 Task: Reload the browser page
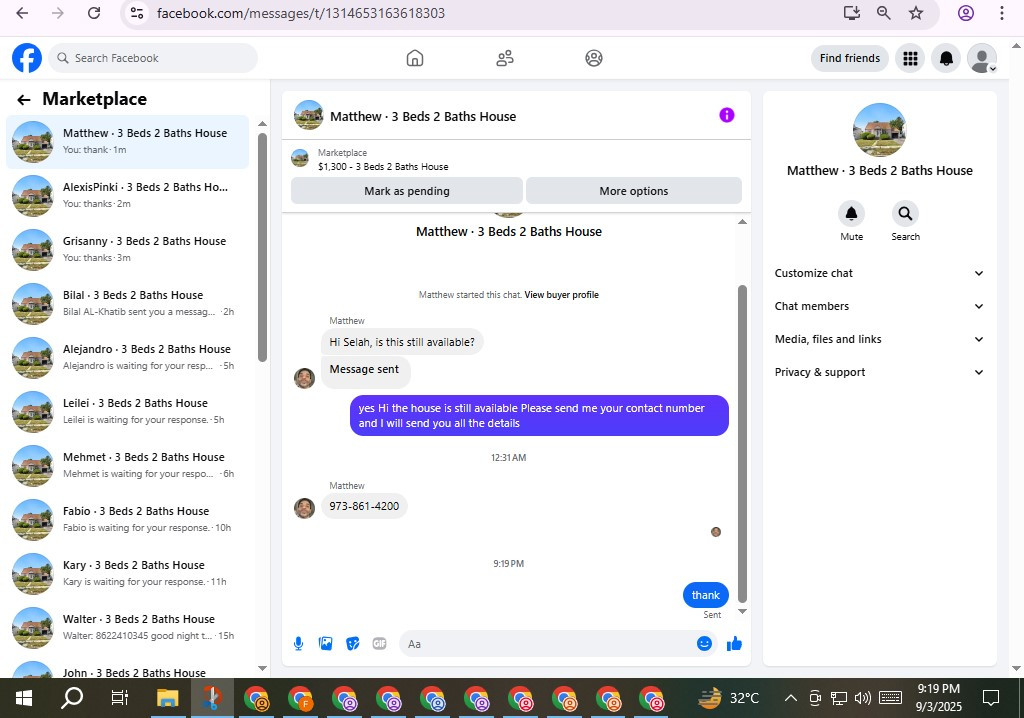click(x=94, y=13)
